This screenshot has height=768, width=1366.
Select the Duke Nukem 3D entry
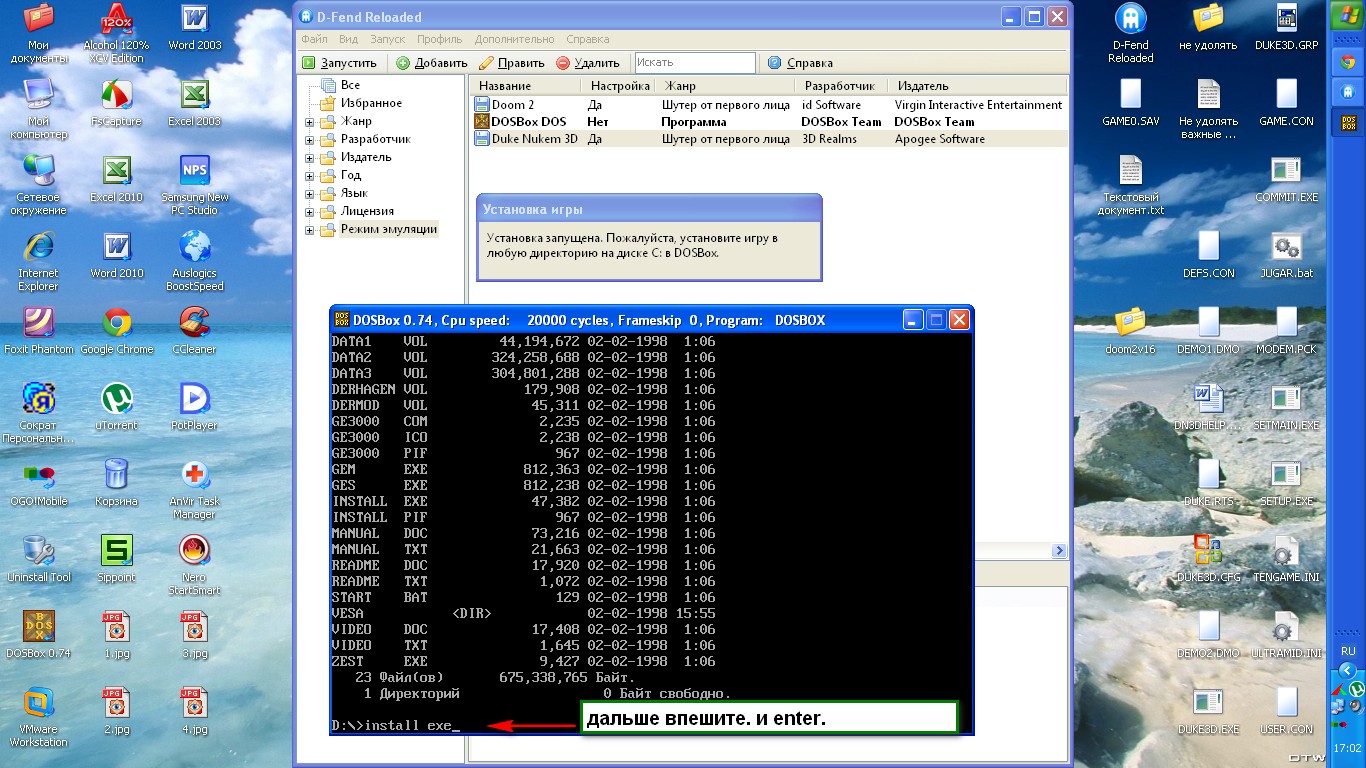pos(534,139)
